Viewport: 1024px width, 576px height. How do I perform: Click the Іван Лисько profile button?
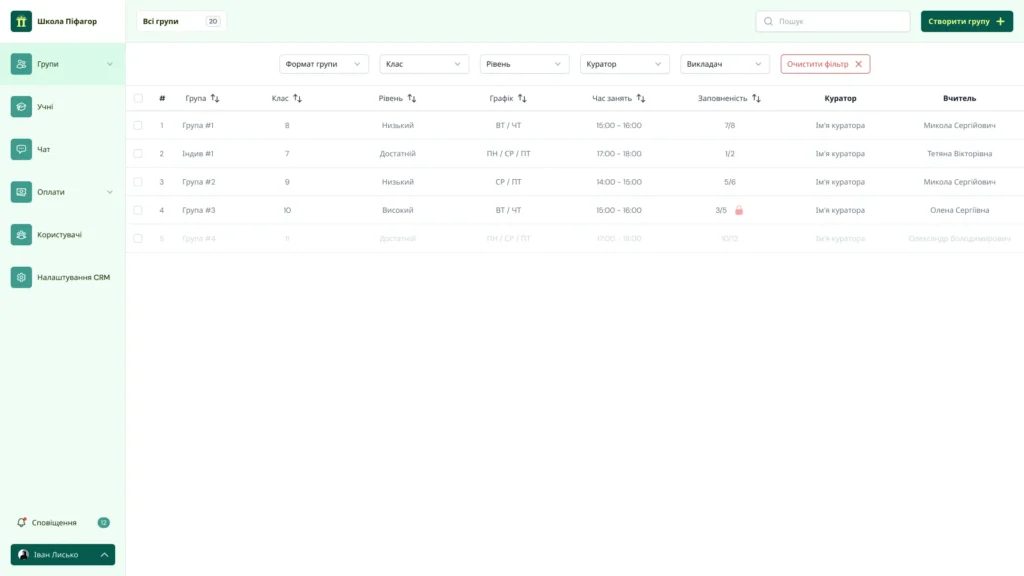63,554
